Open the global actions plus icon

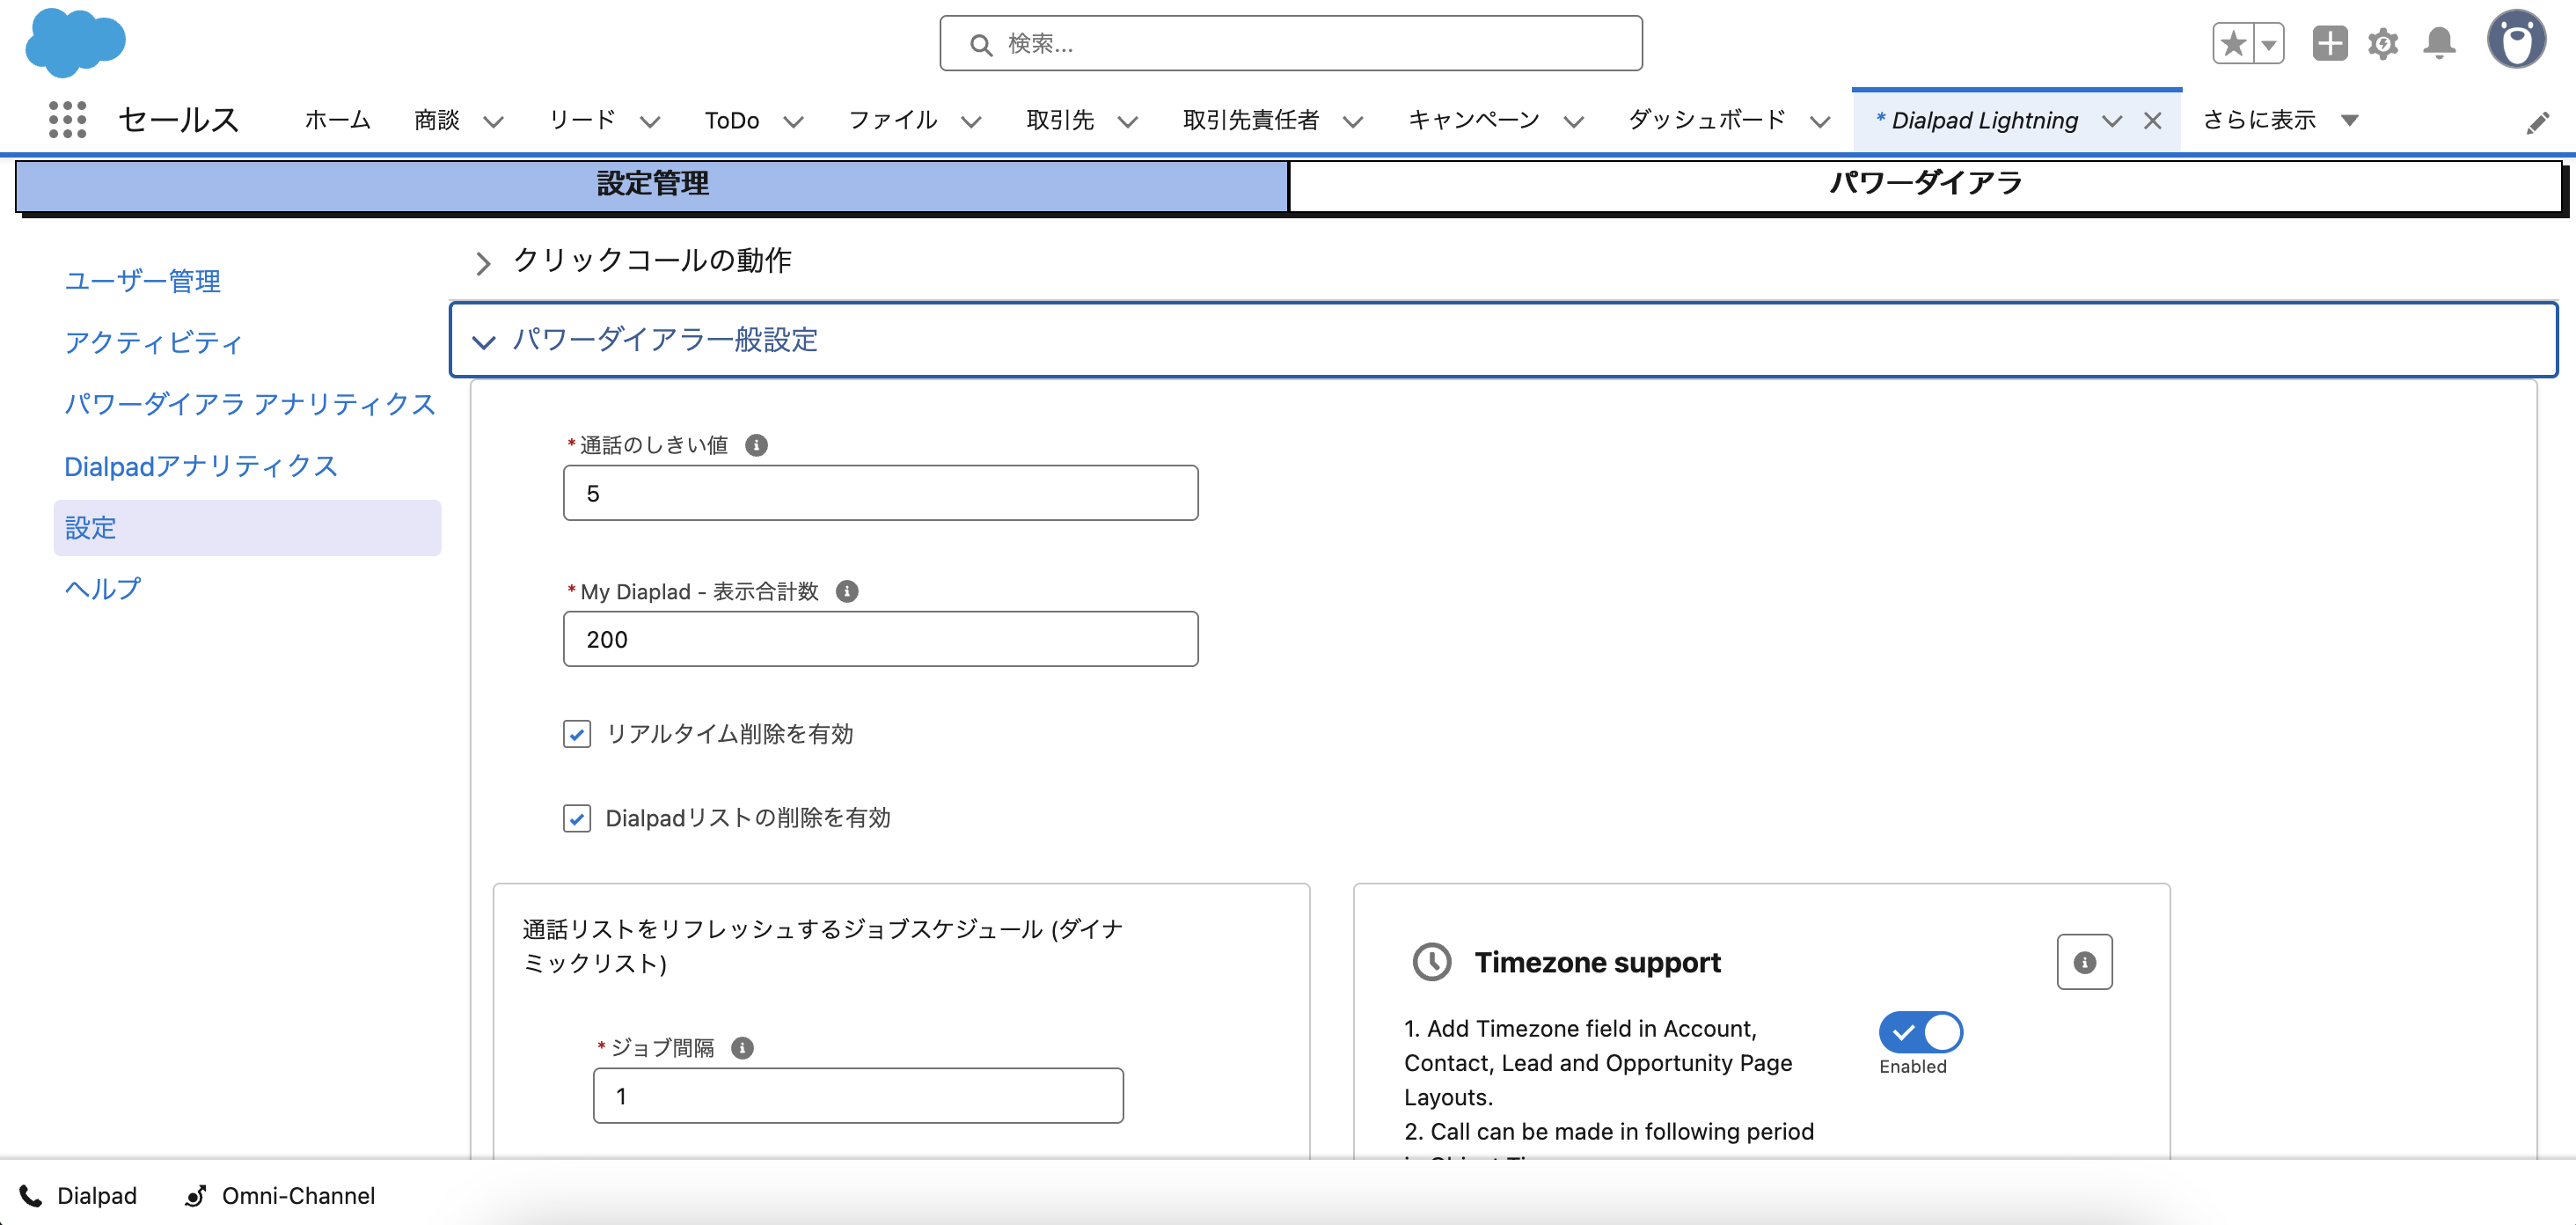click(x=2329, y=43)
